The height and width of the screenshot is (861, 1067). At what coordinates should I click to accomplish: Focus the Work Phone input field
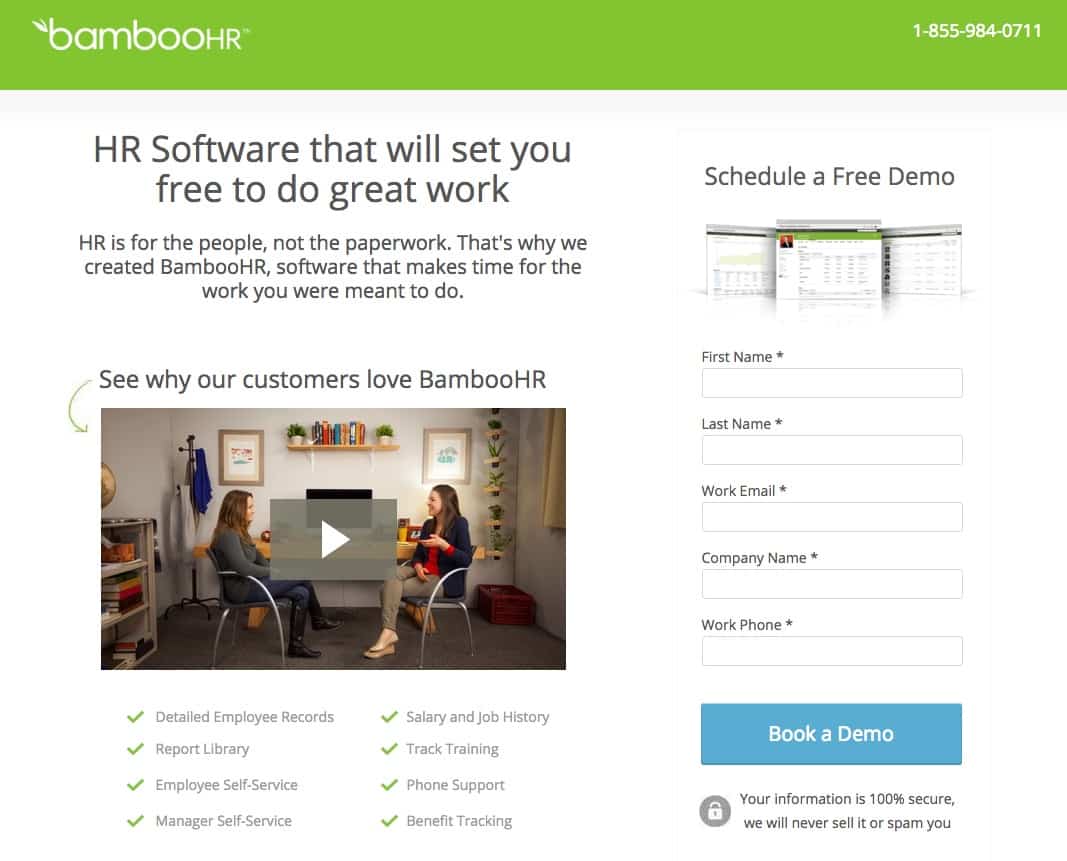pyautogui.click(x=832, y=651)
